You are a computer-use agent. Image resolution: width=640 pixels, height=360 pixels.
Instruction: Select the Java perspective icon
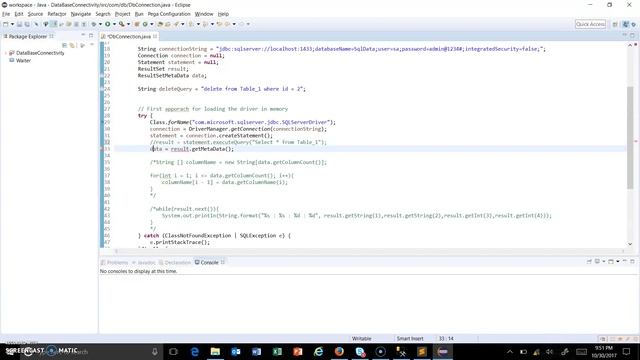625,24
